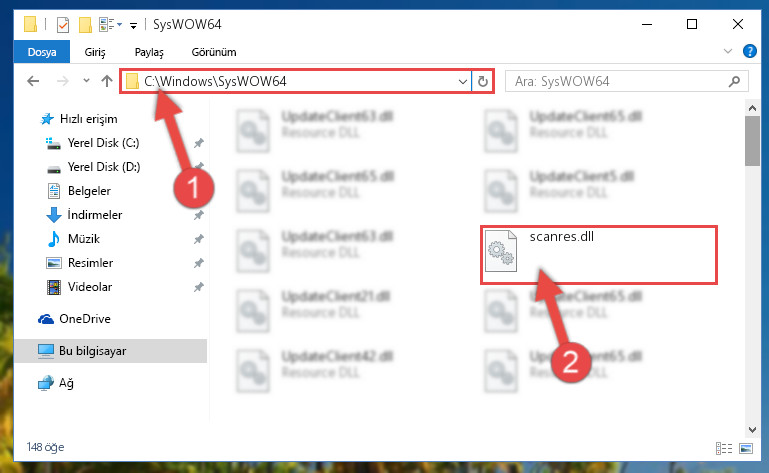Switch to large icons view in status bar
769x473 pixels.
point(746,448)
